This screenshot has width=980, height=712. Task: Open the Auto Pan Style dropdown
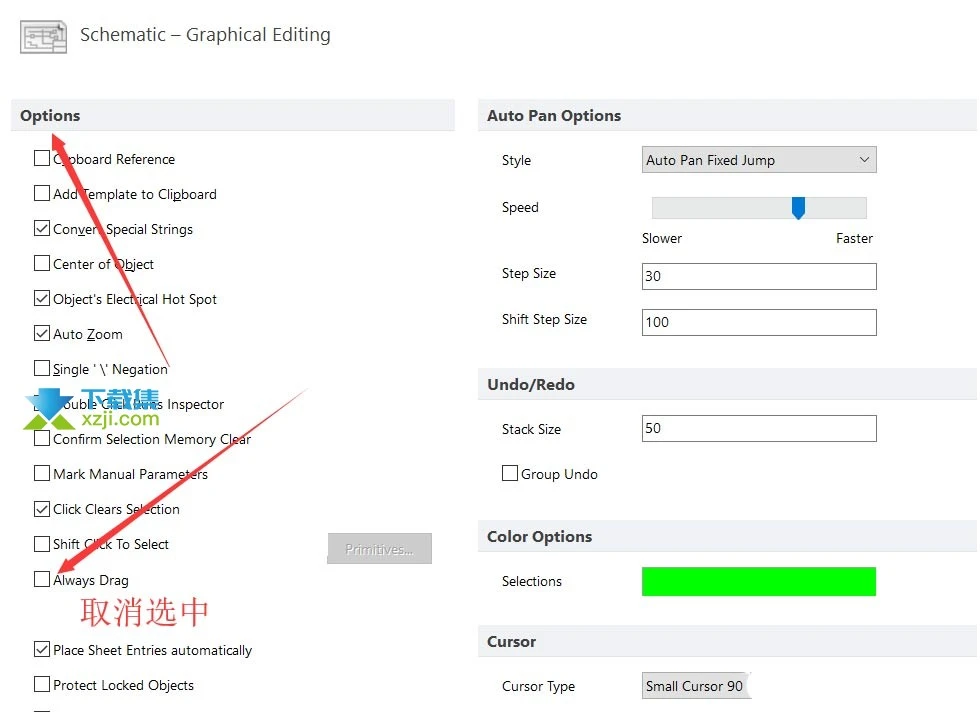pyautogui.click(x=759, y=160)
